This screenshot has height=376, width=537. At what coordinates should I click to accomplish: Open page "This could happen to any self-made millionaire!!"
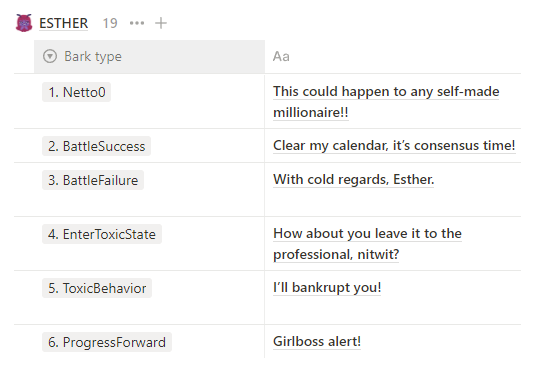click(386, 102)
